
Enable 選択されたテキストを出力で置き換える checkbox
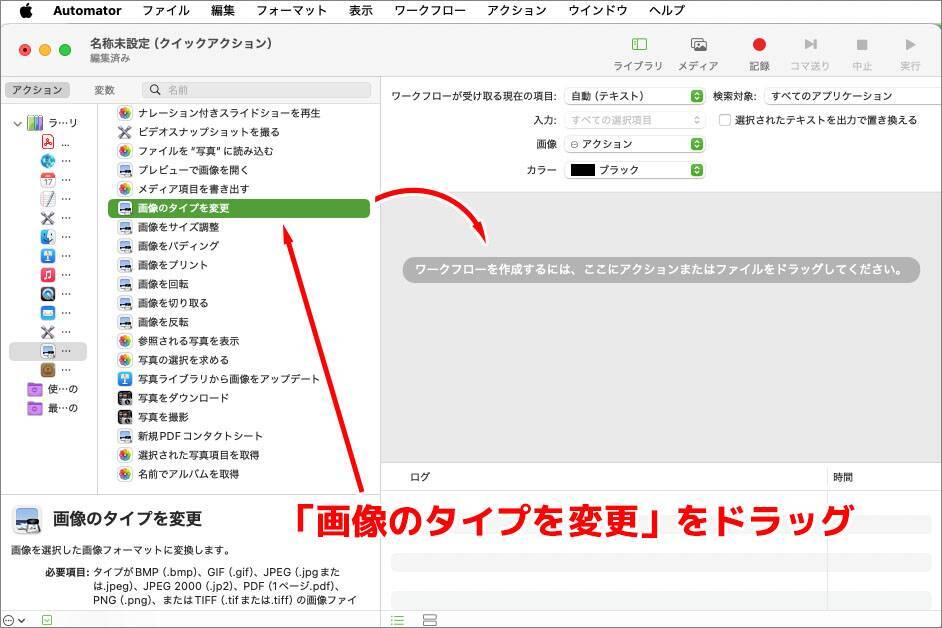click(725, 120)
